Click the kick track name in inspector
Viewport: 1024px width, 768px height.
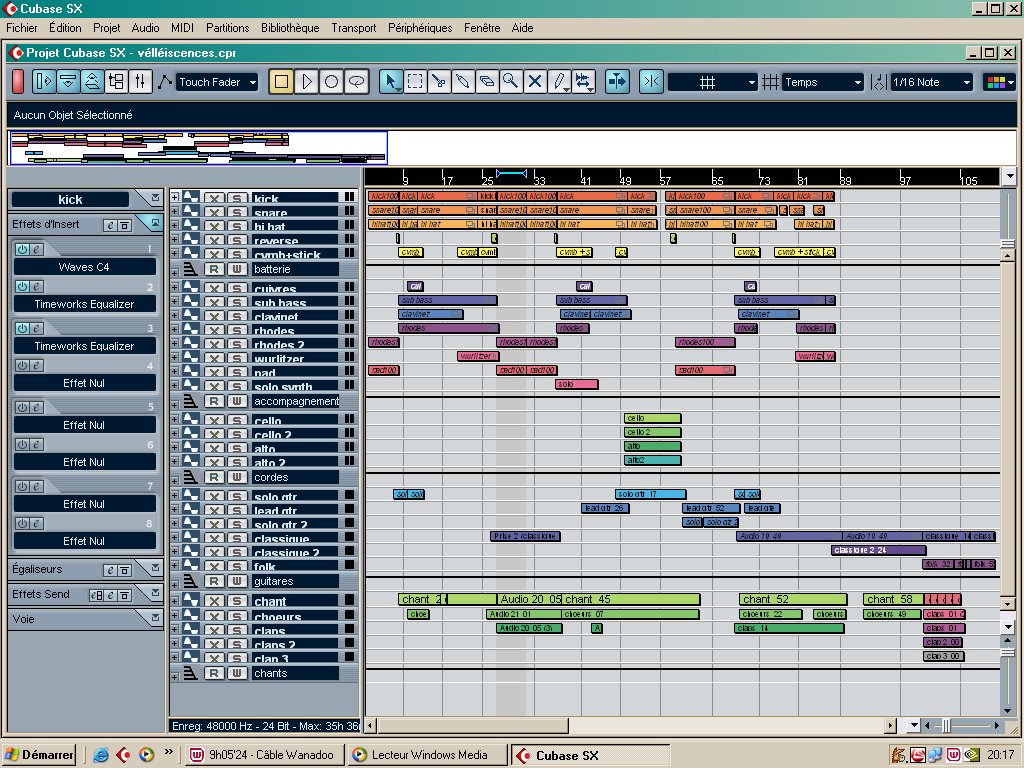70,199
